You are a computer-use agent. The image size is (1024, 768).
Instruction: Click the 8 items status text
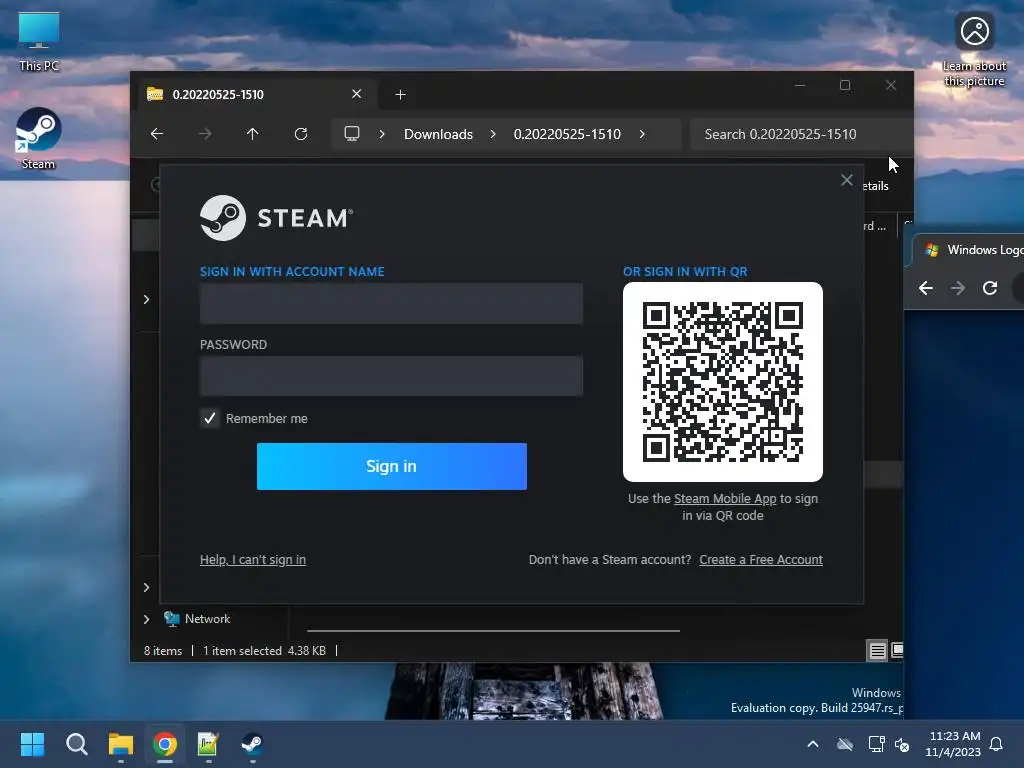coord(163,650)
